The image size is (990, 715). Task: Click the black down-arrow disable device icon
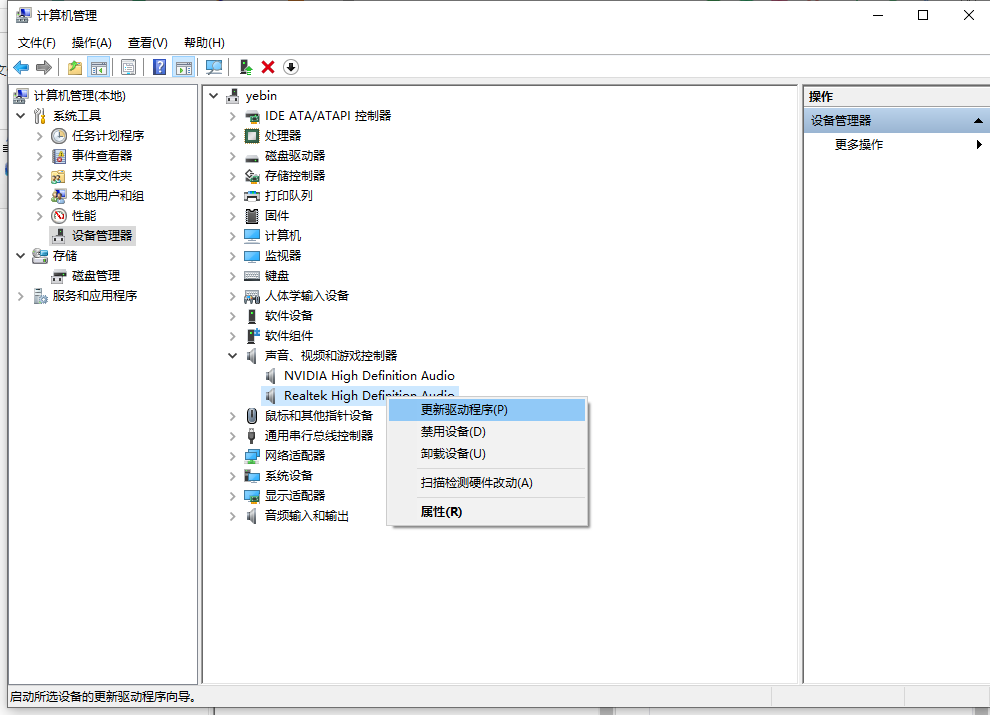tap(291, 67)
